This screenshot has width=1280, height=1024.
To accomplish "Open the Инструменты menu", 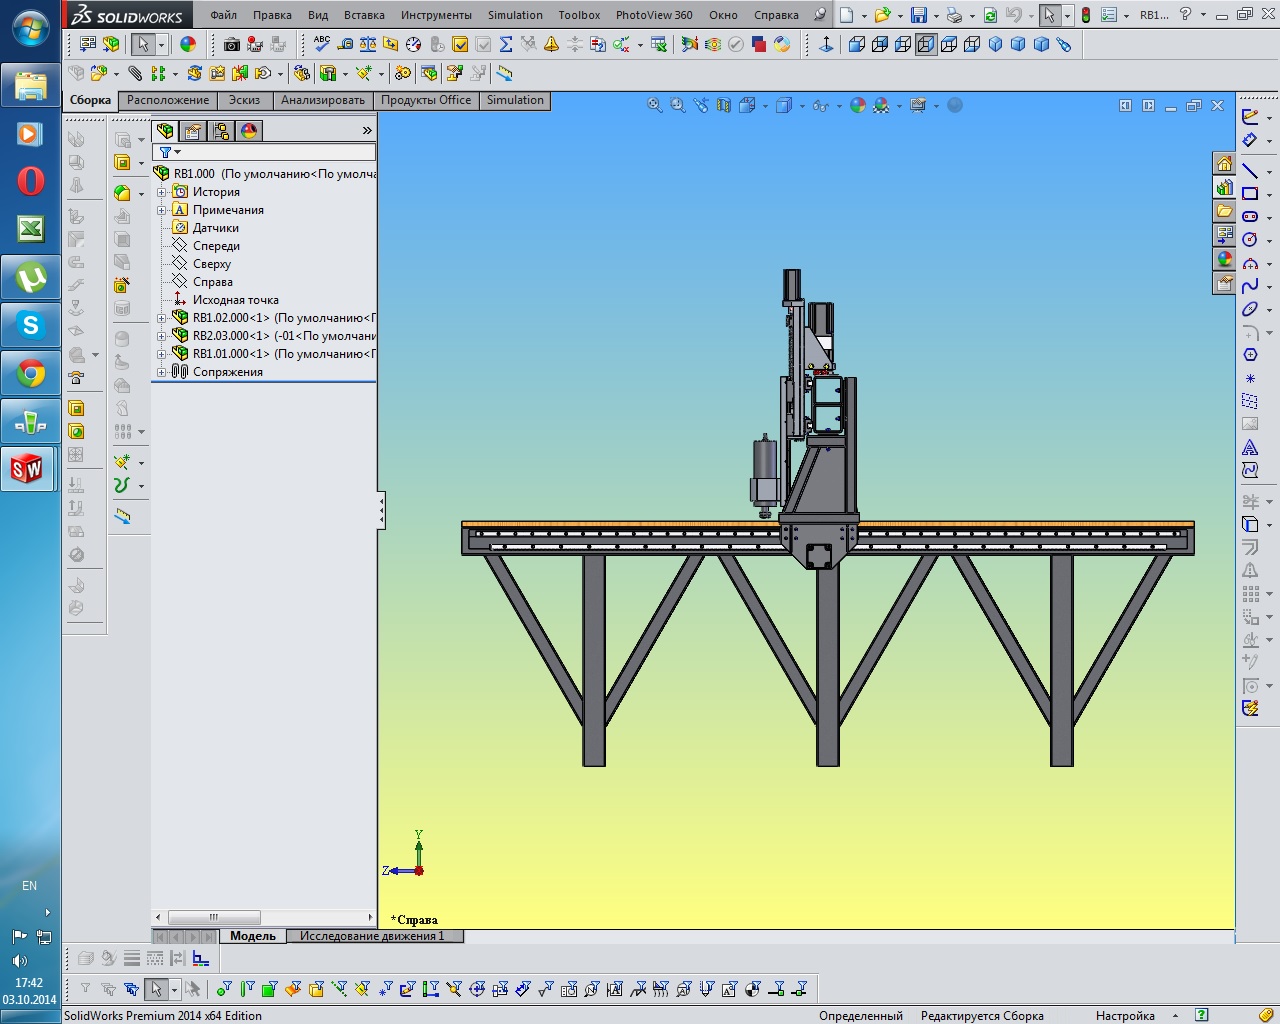I will pyautogui.click(x=436, y=15).
